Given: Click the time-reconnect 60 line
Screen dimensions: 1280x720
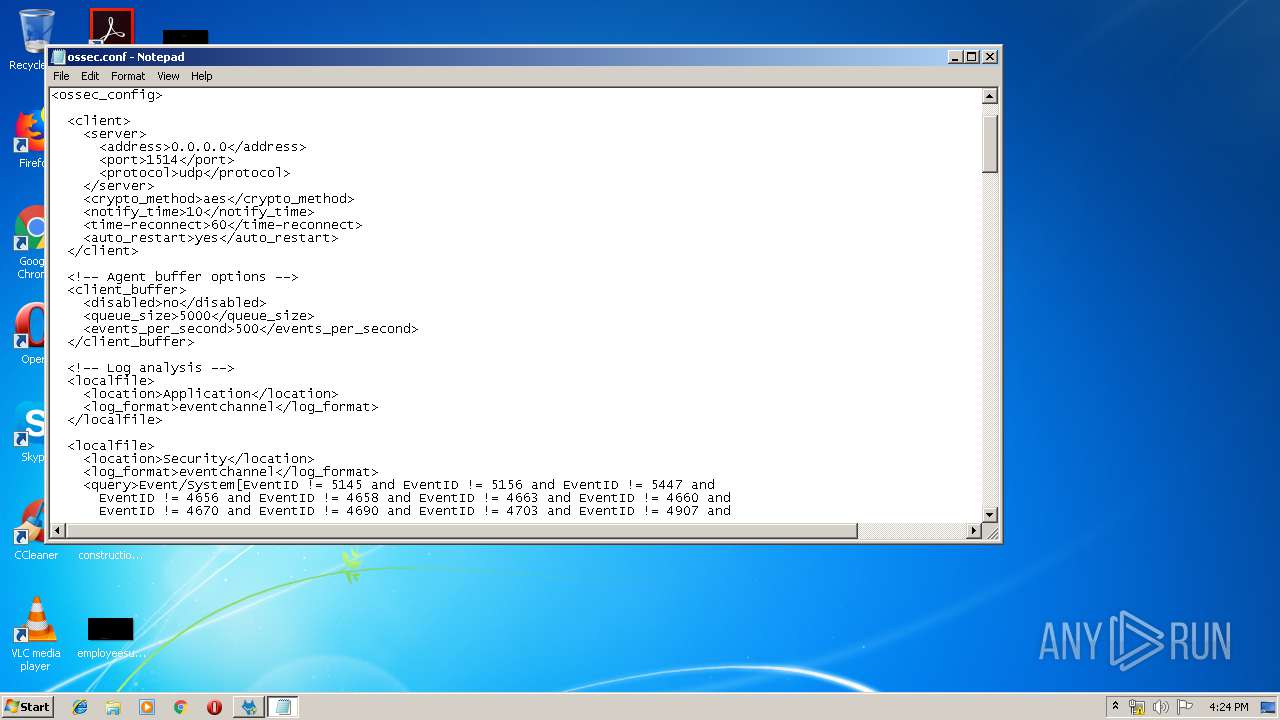Looking at the screenshot, I should pyautogui.click(x=223, y=225).
